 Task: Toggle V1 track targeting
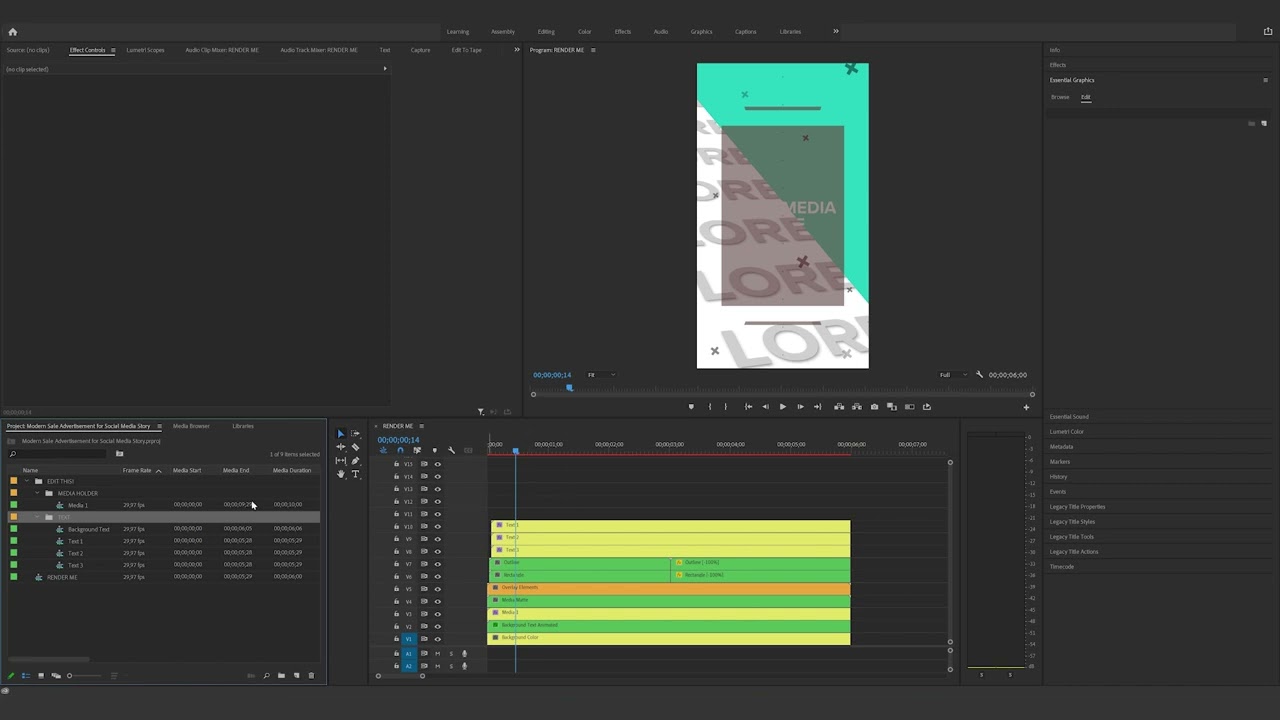(408, 639)
